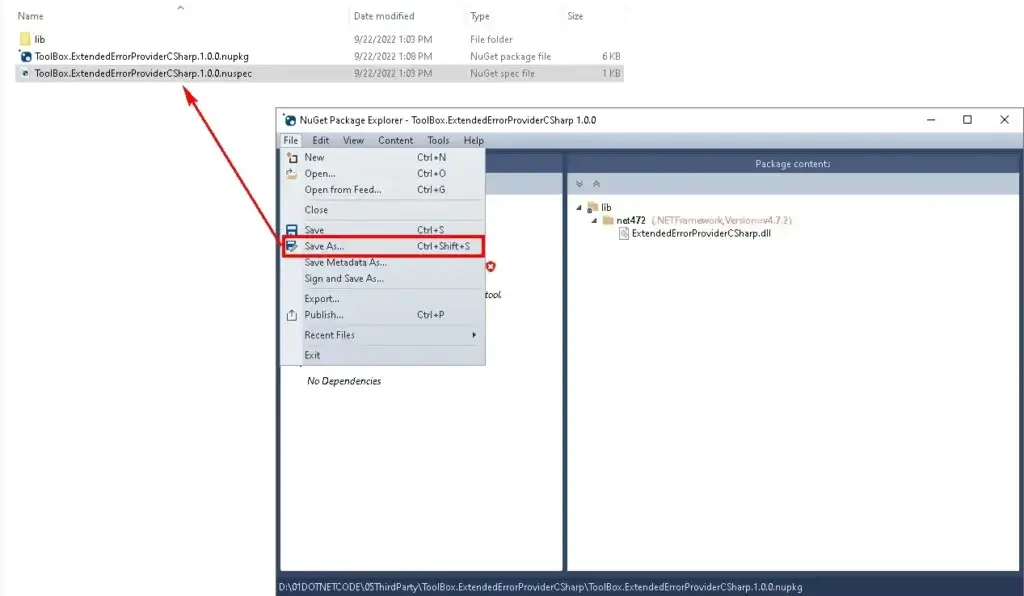
Task: Click the ExtendedErrorProviderCSharp.dll file icon
Action: [624, 233]
